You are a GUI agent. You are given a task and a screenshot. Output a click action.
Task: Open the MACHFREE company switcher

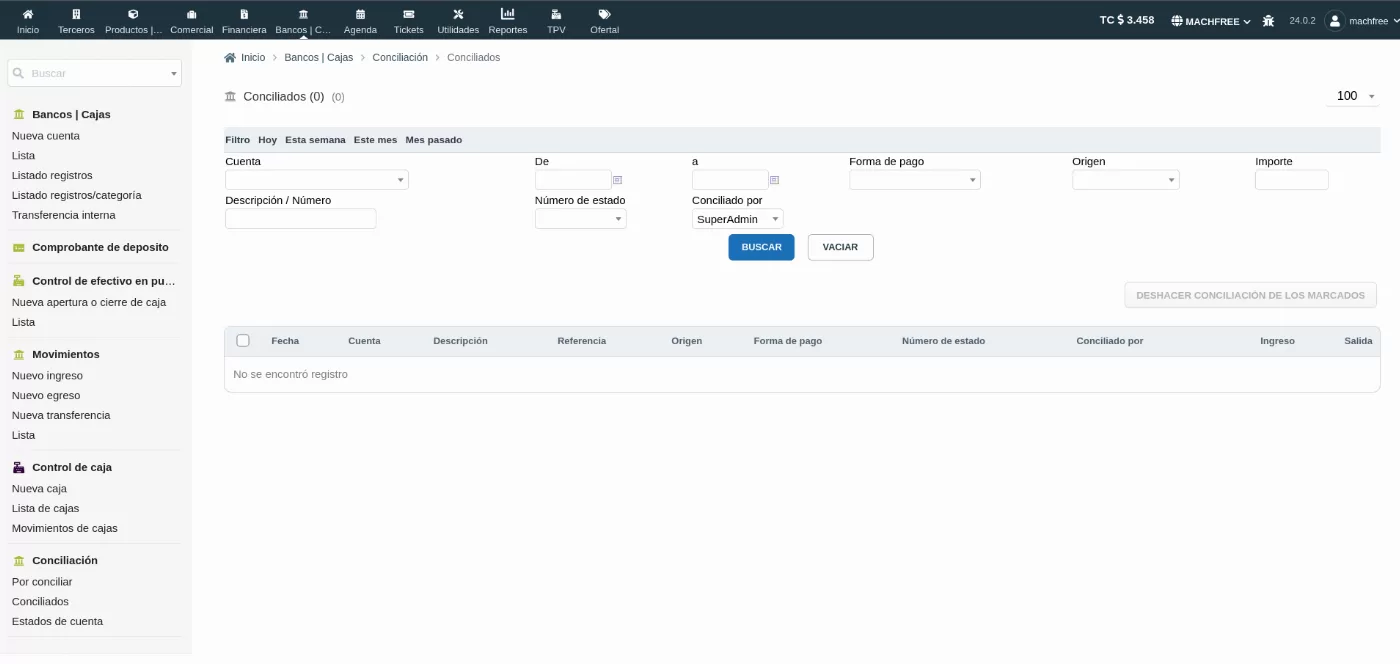tap(1211, 21)
